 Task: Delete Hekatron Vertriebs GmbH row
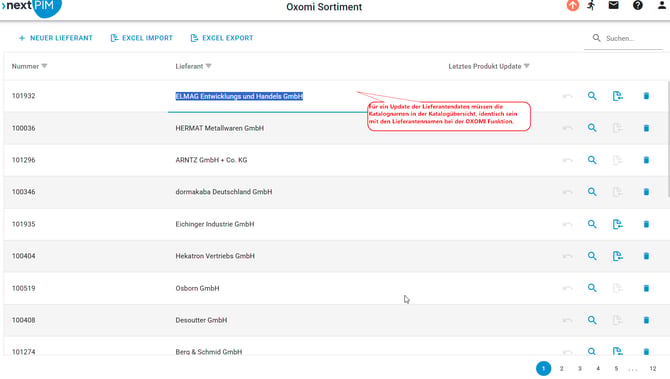point(646,256)
